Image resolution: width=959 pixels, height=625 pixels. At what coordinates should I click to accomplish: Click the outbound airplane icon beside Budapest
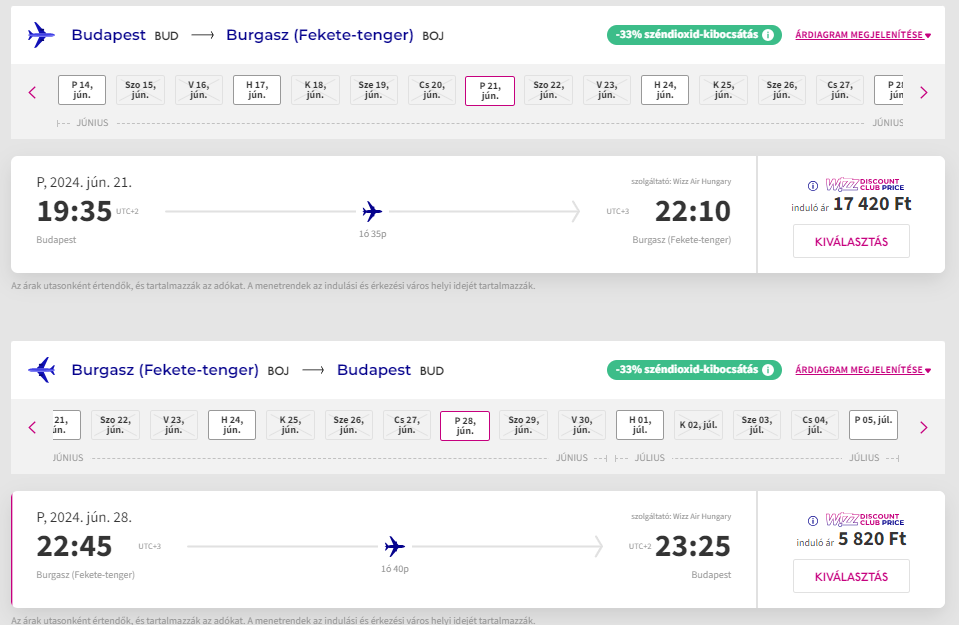click(41, 35)
